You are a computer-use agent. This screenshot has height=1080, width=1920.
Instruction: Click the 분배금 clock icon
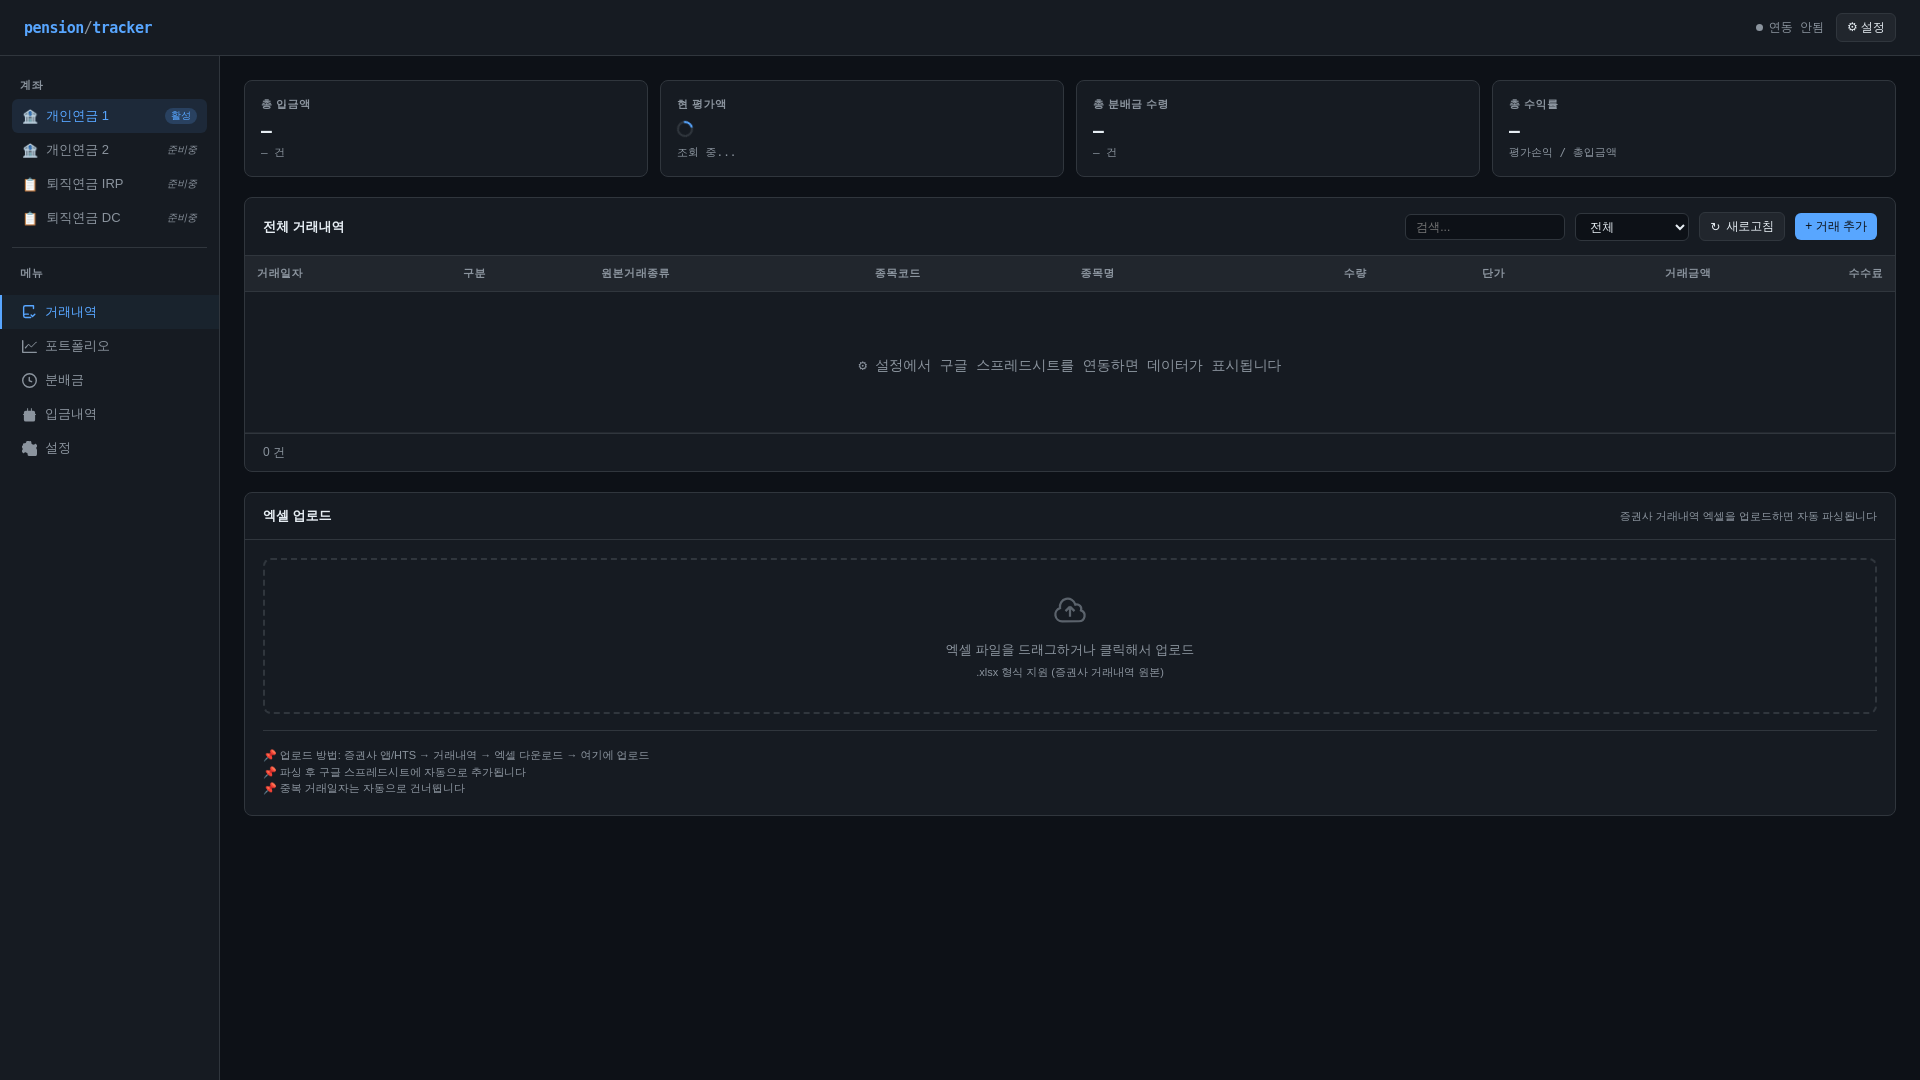click(29, 380)
